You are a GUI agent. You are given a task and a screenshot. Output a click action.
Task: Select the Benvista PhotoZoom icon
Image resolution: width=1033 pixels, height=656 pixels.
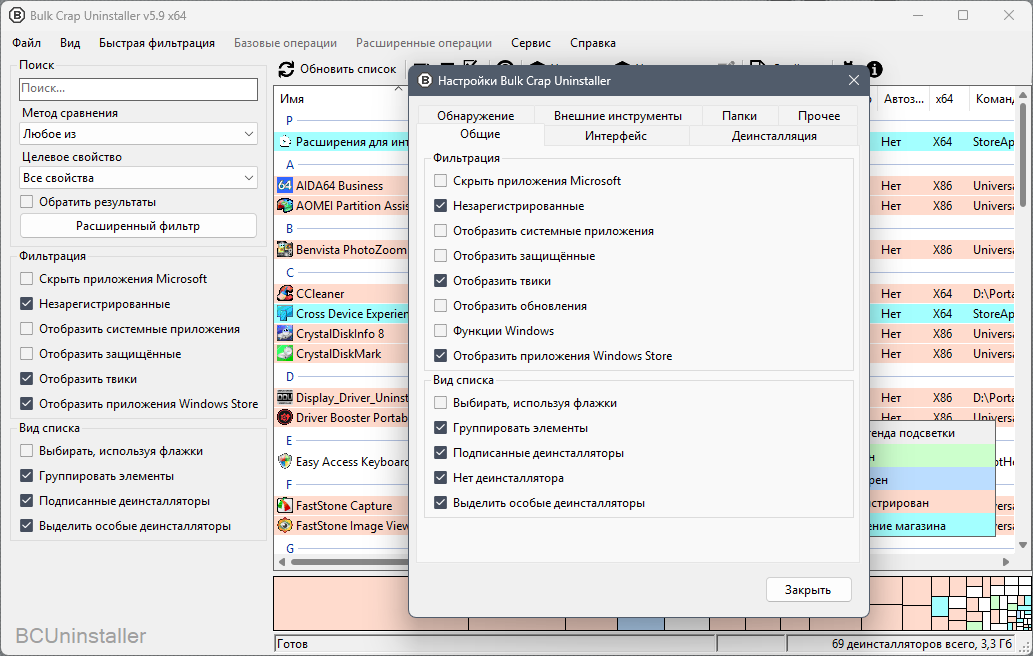(285, 250)
